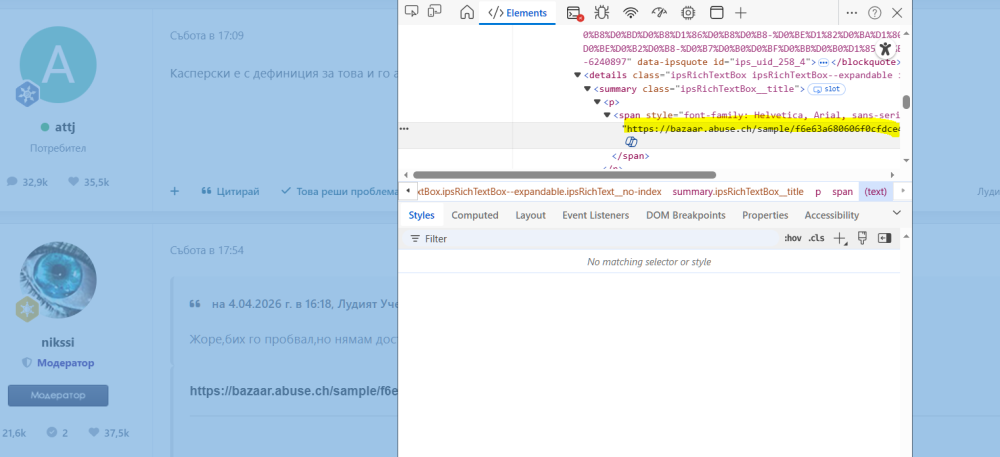
Task: Click the slot badge beside the summary element
Action: (827, 89)
